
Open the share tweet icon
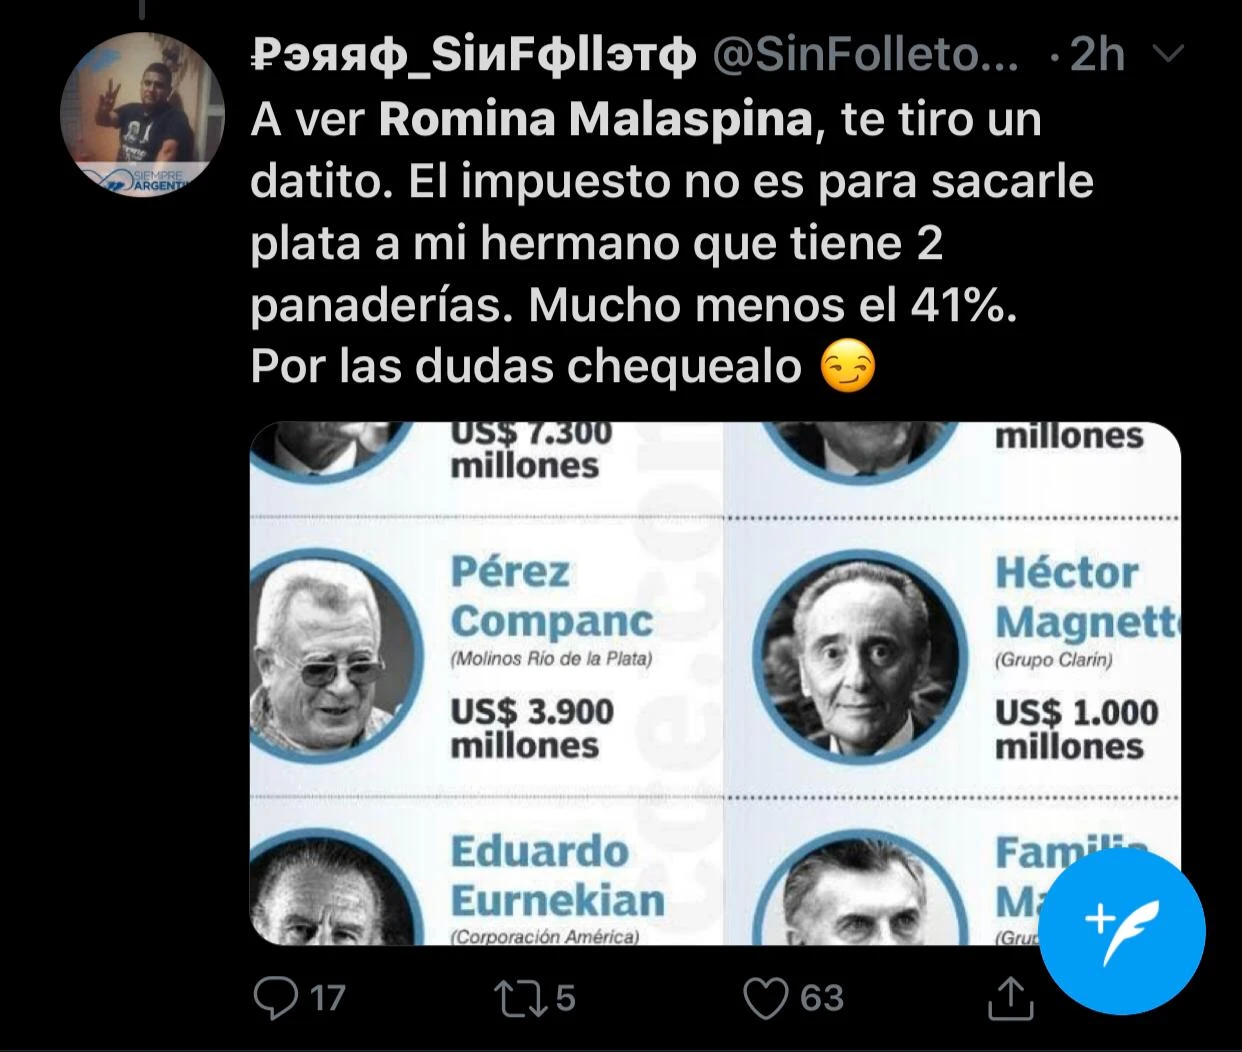1010,997
